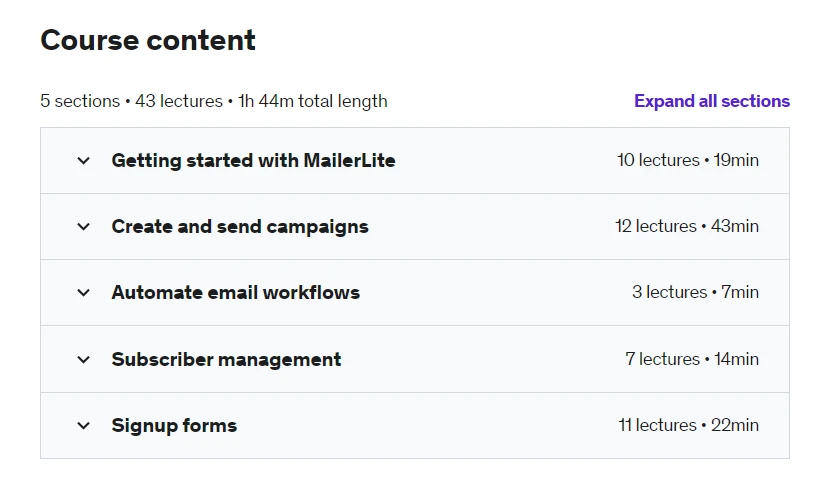823x481 pixels.
Task: Toggle the Automate email workflows chevron arrow
Action: click(84, 293)
